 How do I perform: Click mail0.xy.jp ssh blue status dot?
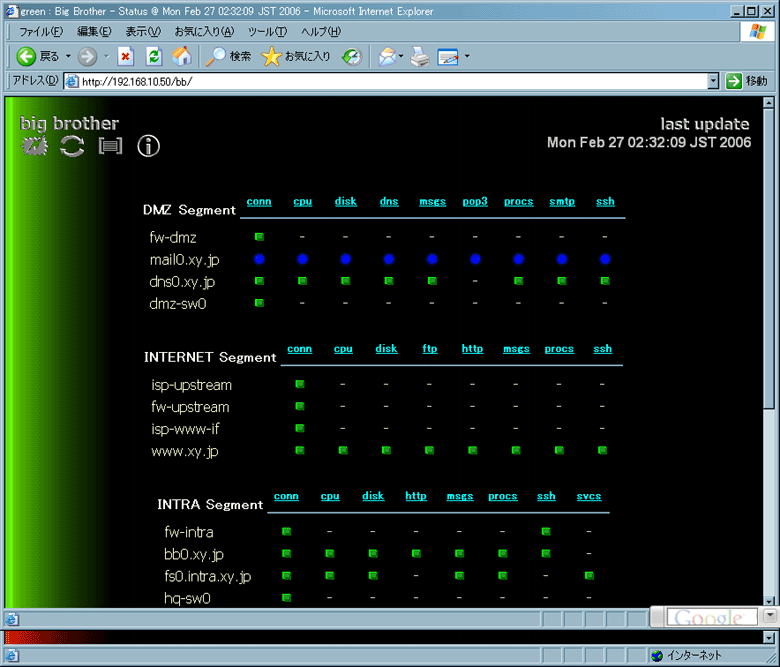(x=605, y=259)
